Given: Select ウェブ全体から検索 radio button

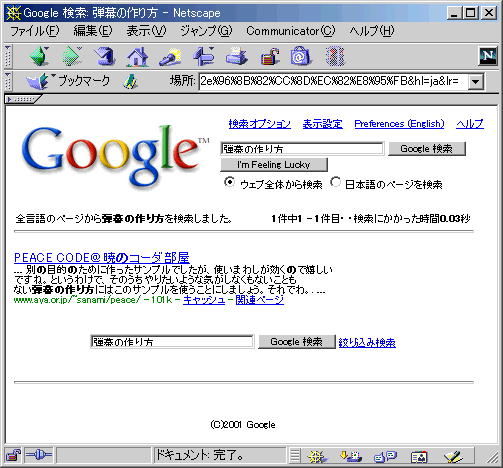Looking at the screenshot, I should pos(229,182).
